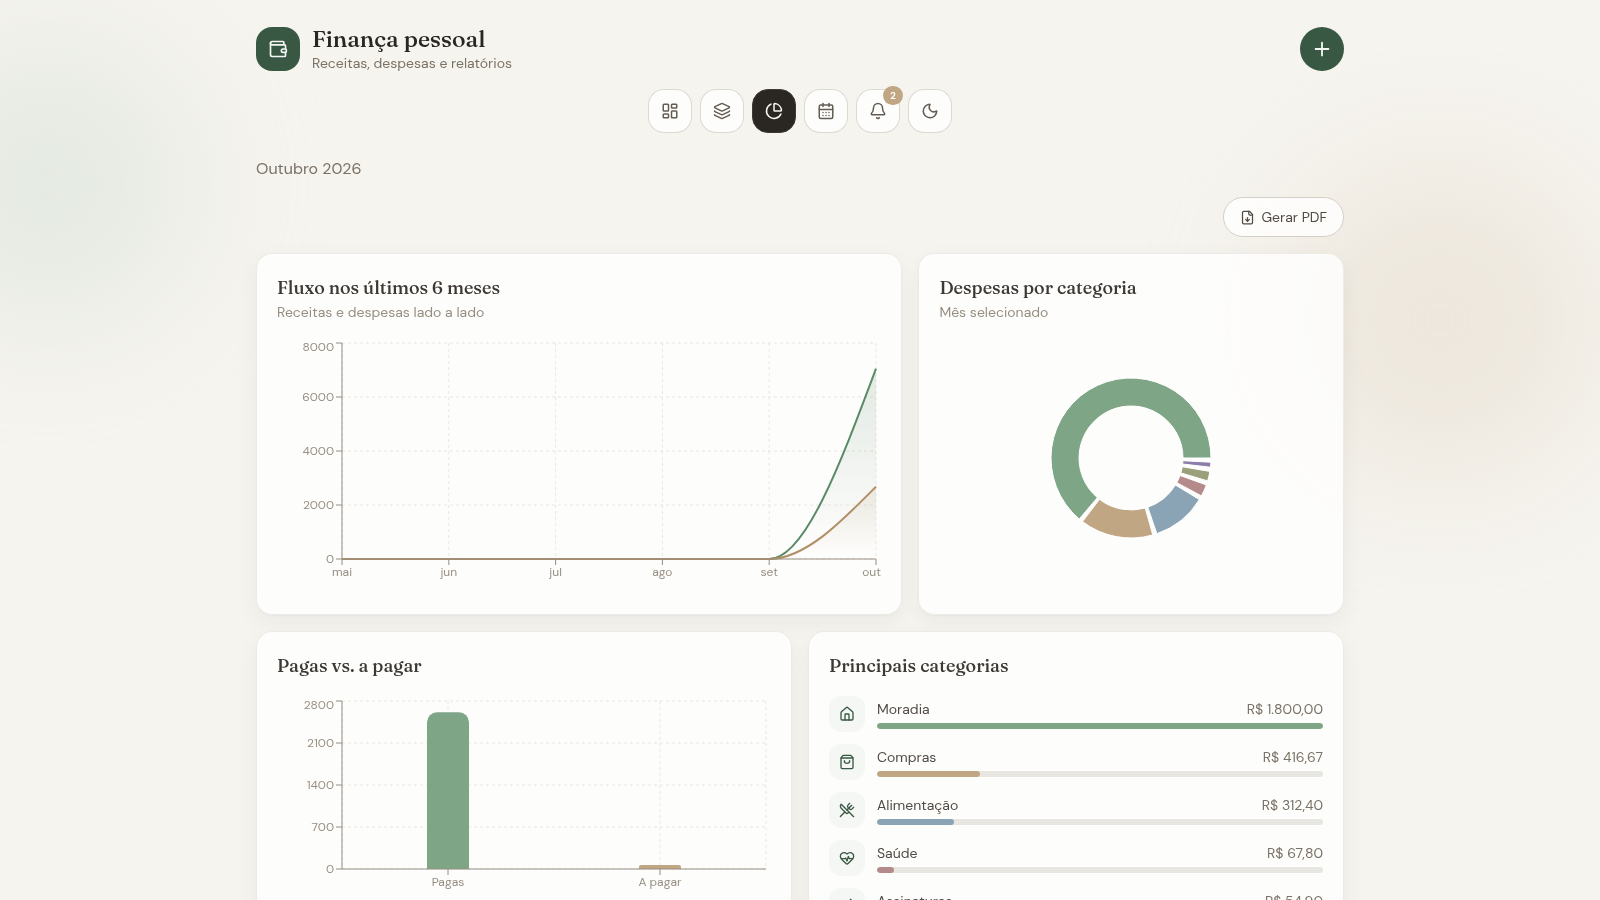Click the out label on chart axis

click(x=871, y=572)
